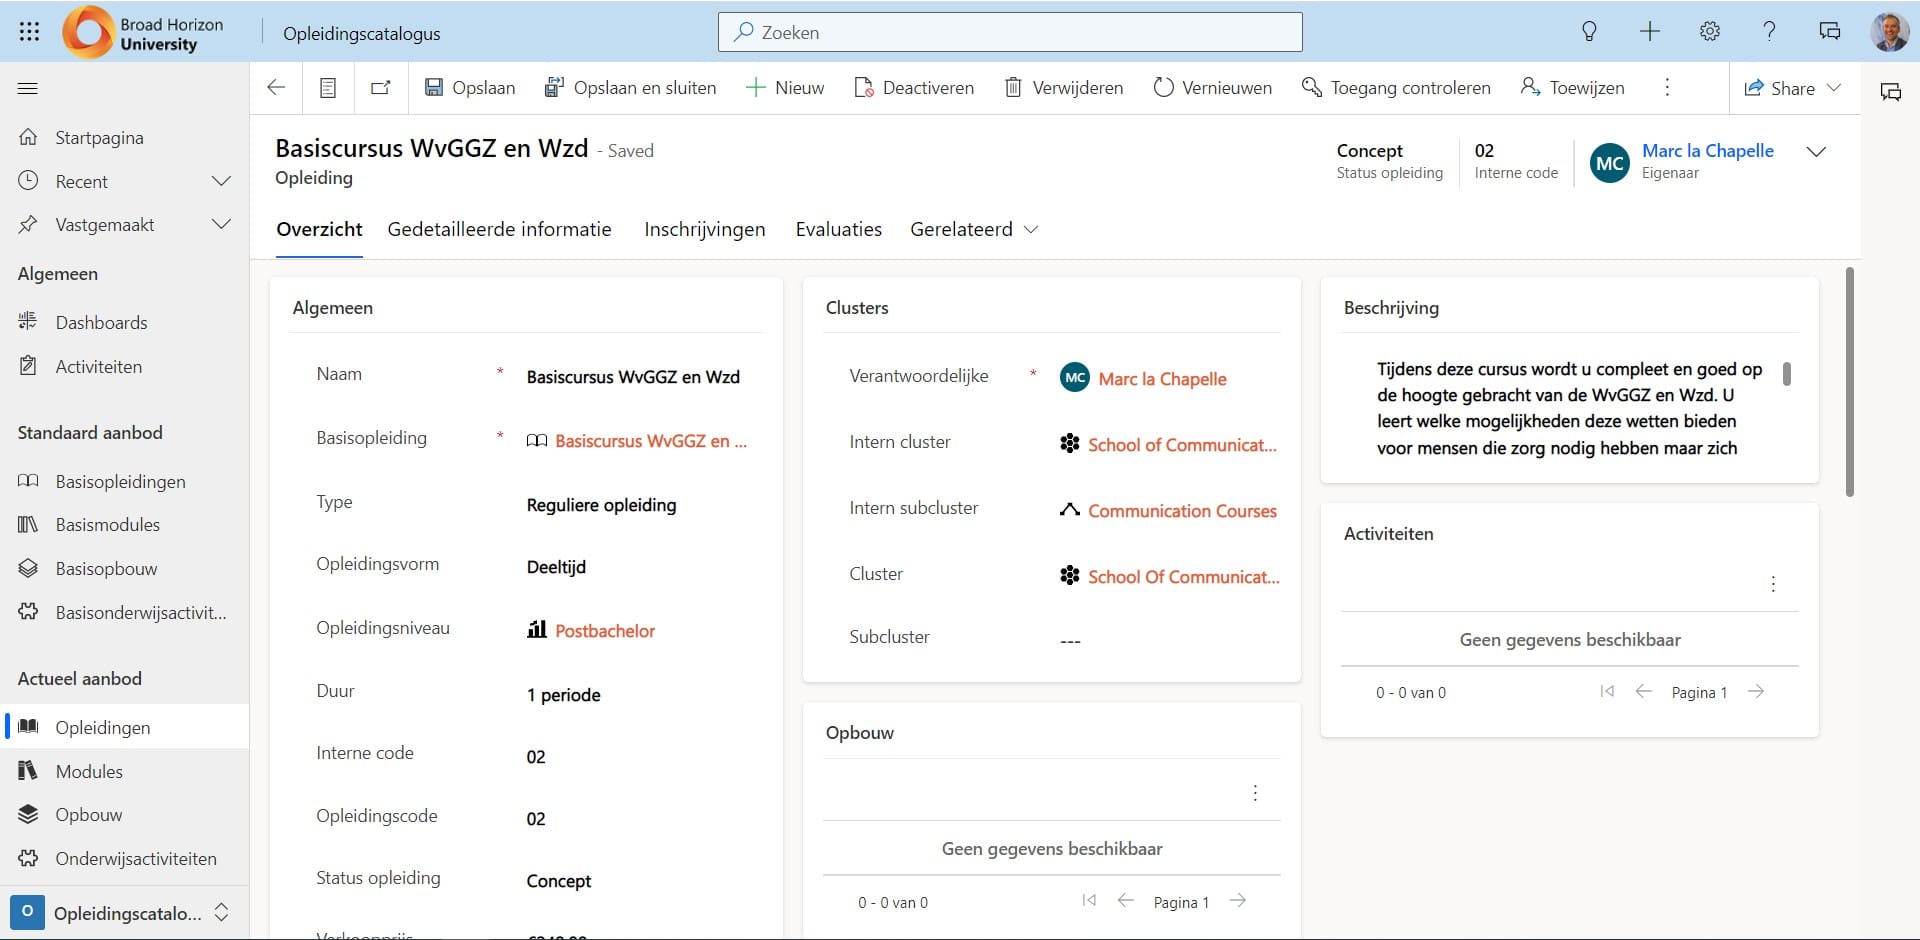This screenshot has height=940, width=1920.
Task: Switch to Overzicht tab
Action: click(319, 229)
